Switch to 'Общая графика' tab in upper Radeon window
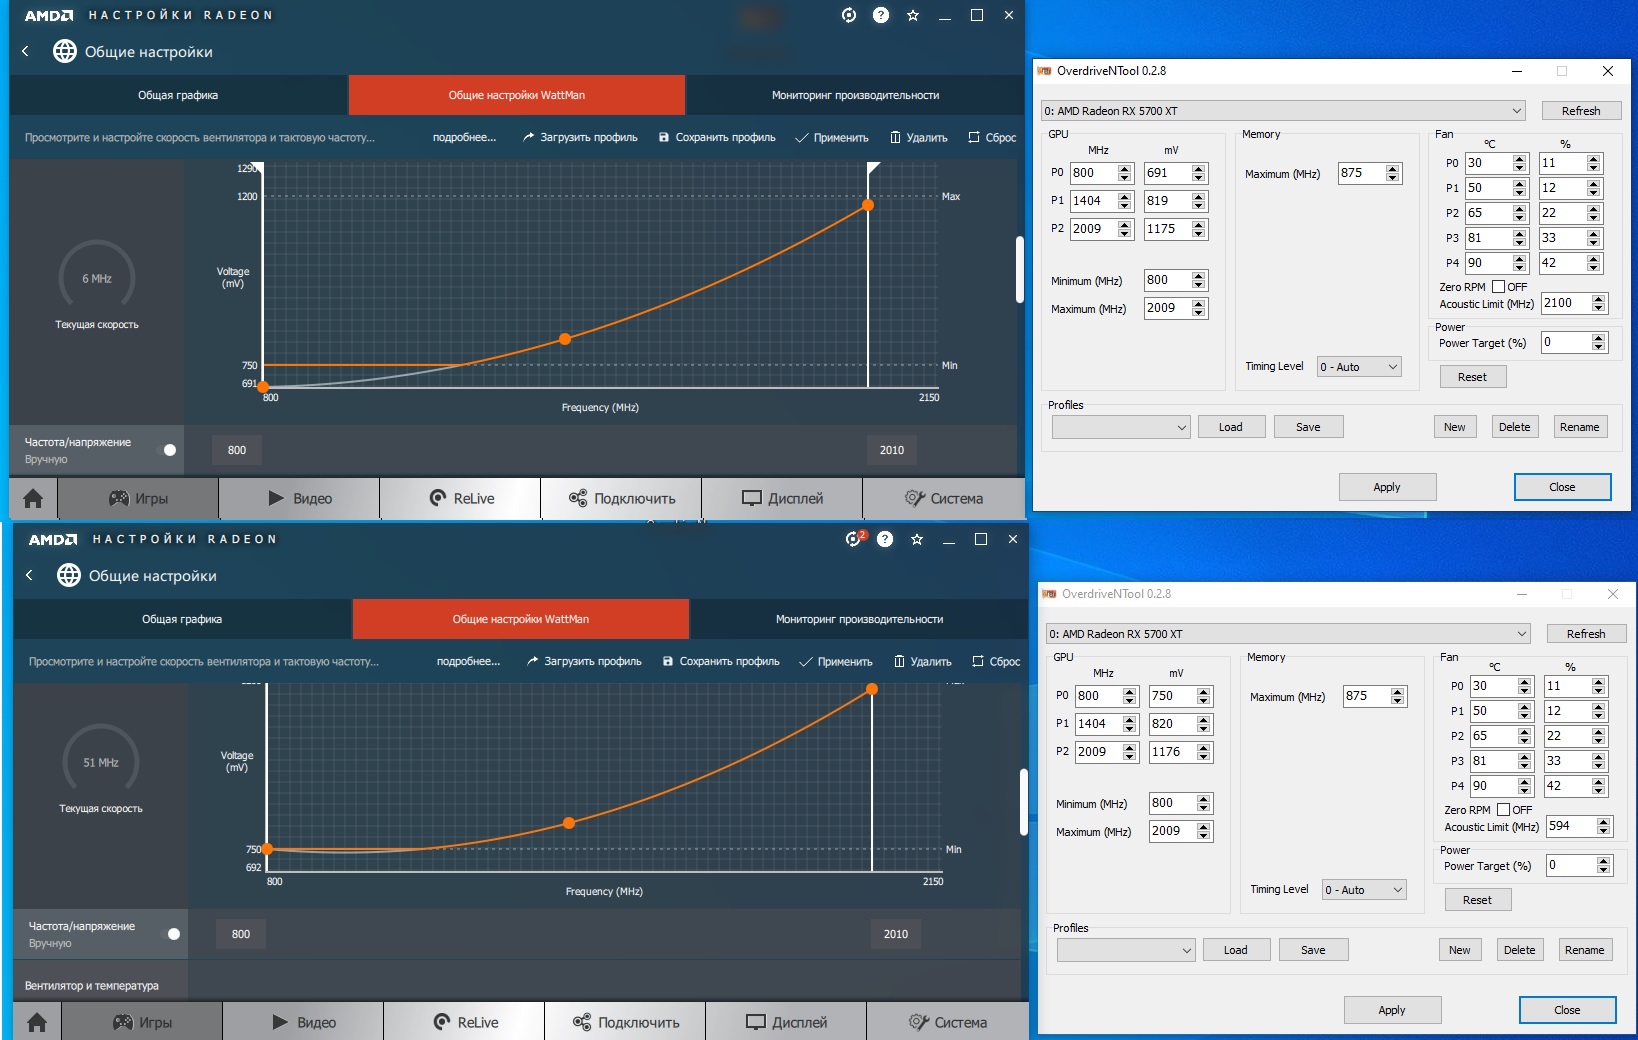This screenshot has height=1040, width=1638. (x=178, y=95)
